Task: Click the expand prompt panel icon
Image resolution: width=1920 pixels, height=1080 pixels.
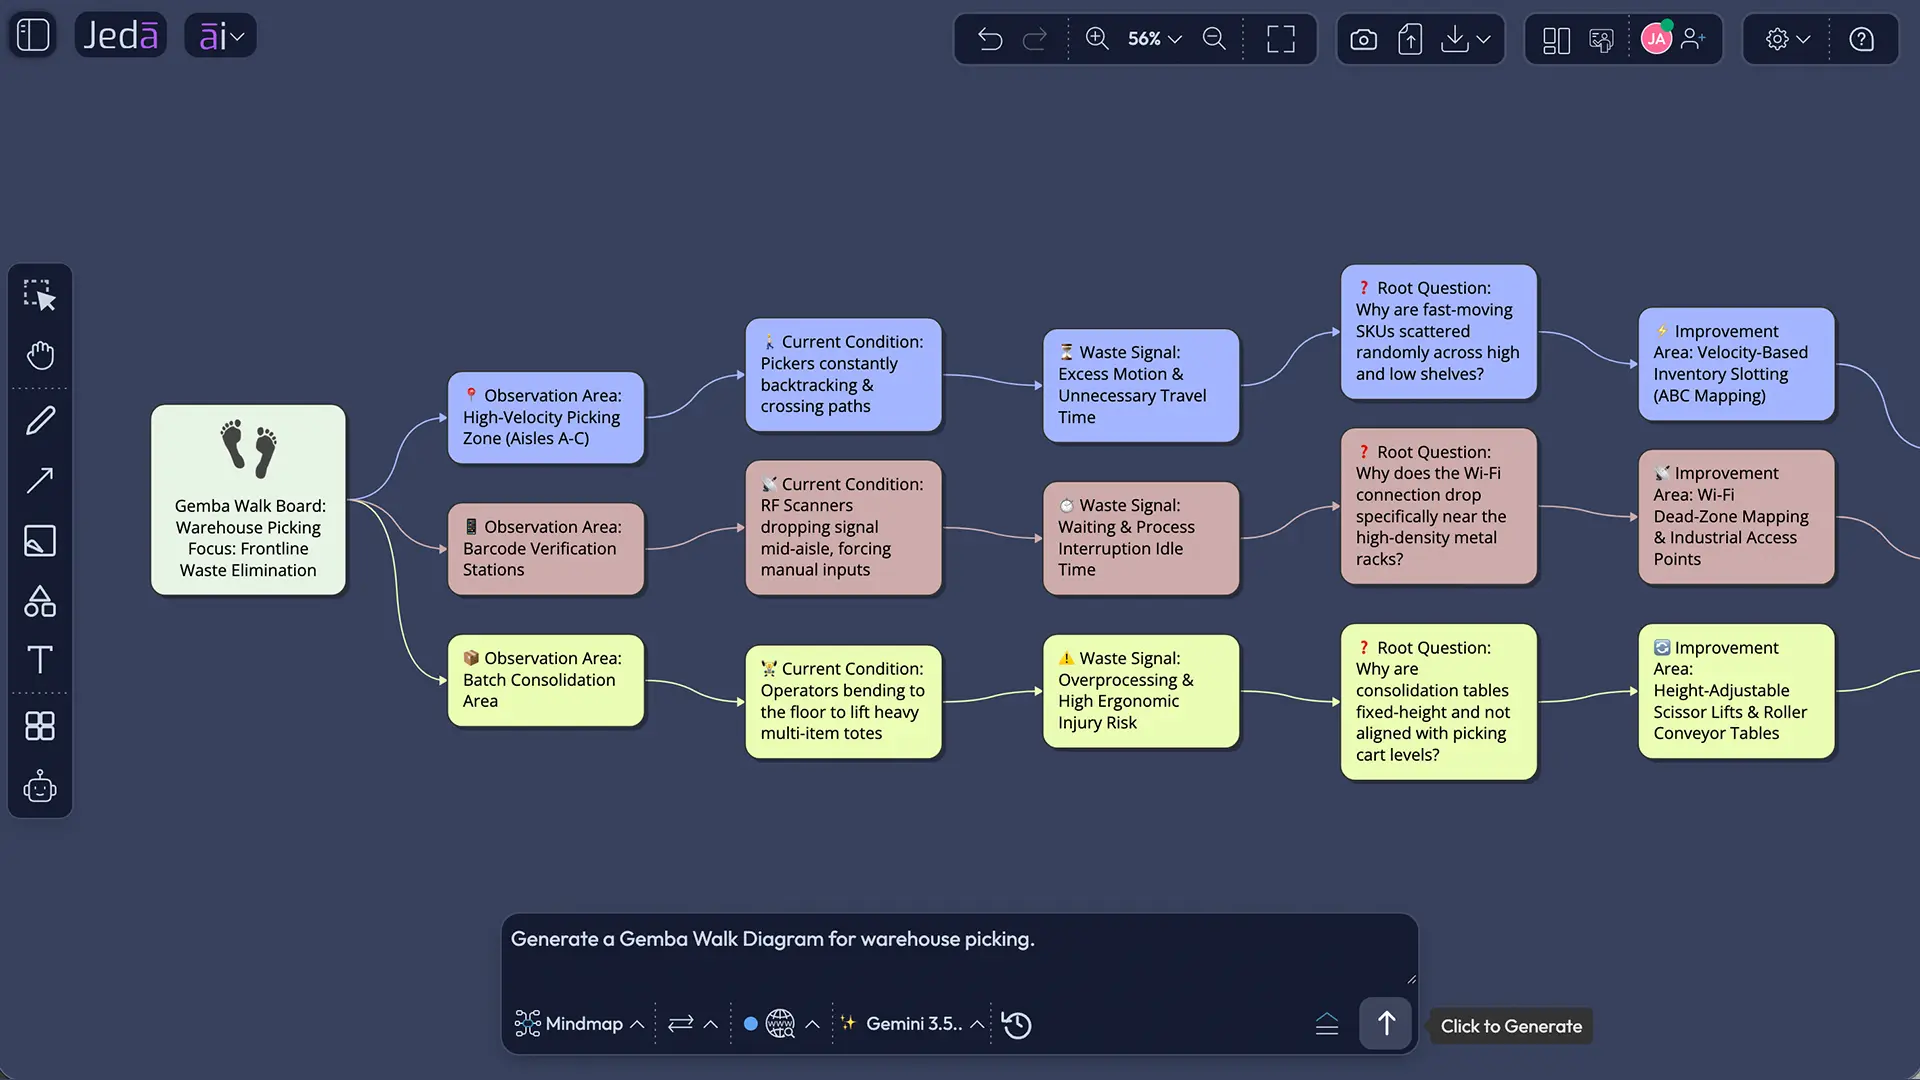Action: coord(1327,1025)
